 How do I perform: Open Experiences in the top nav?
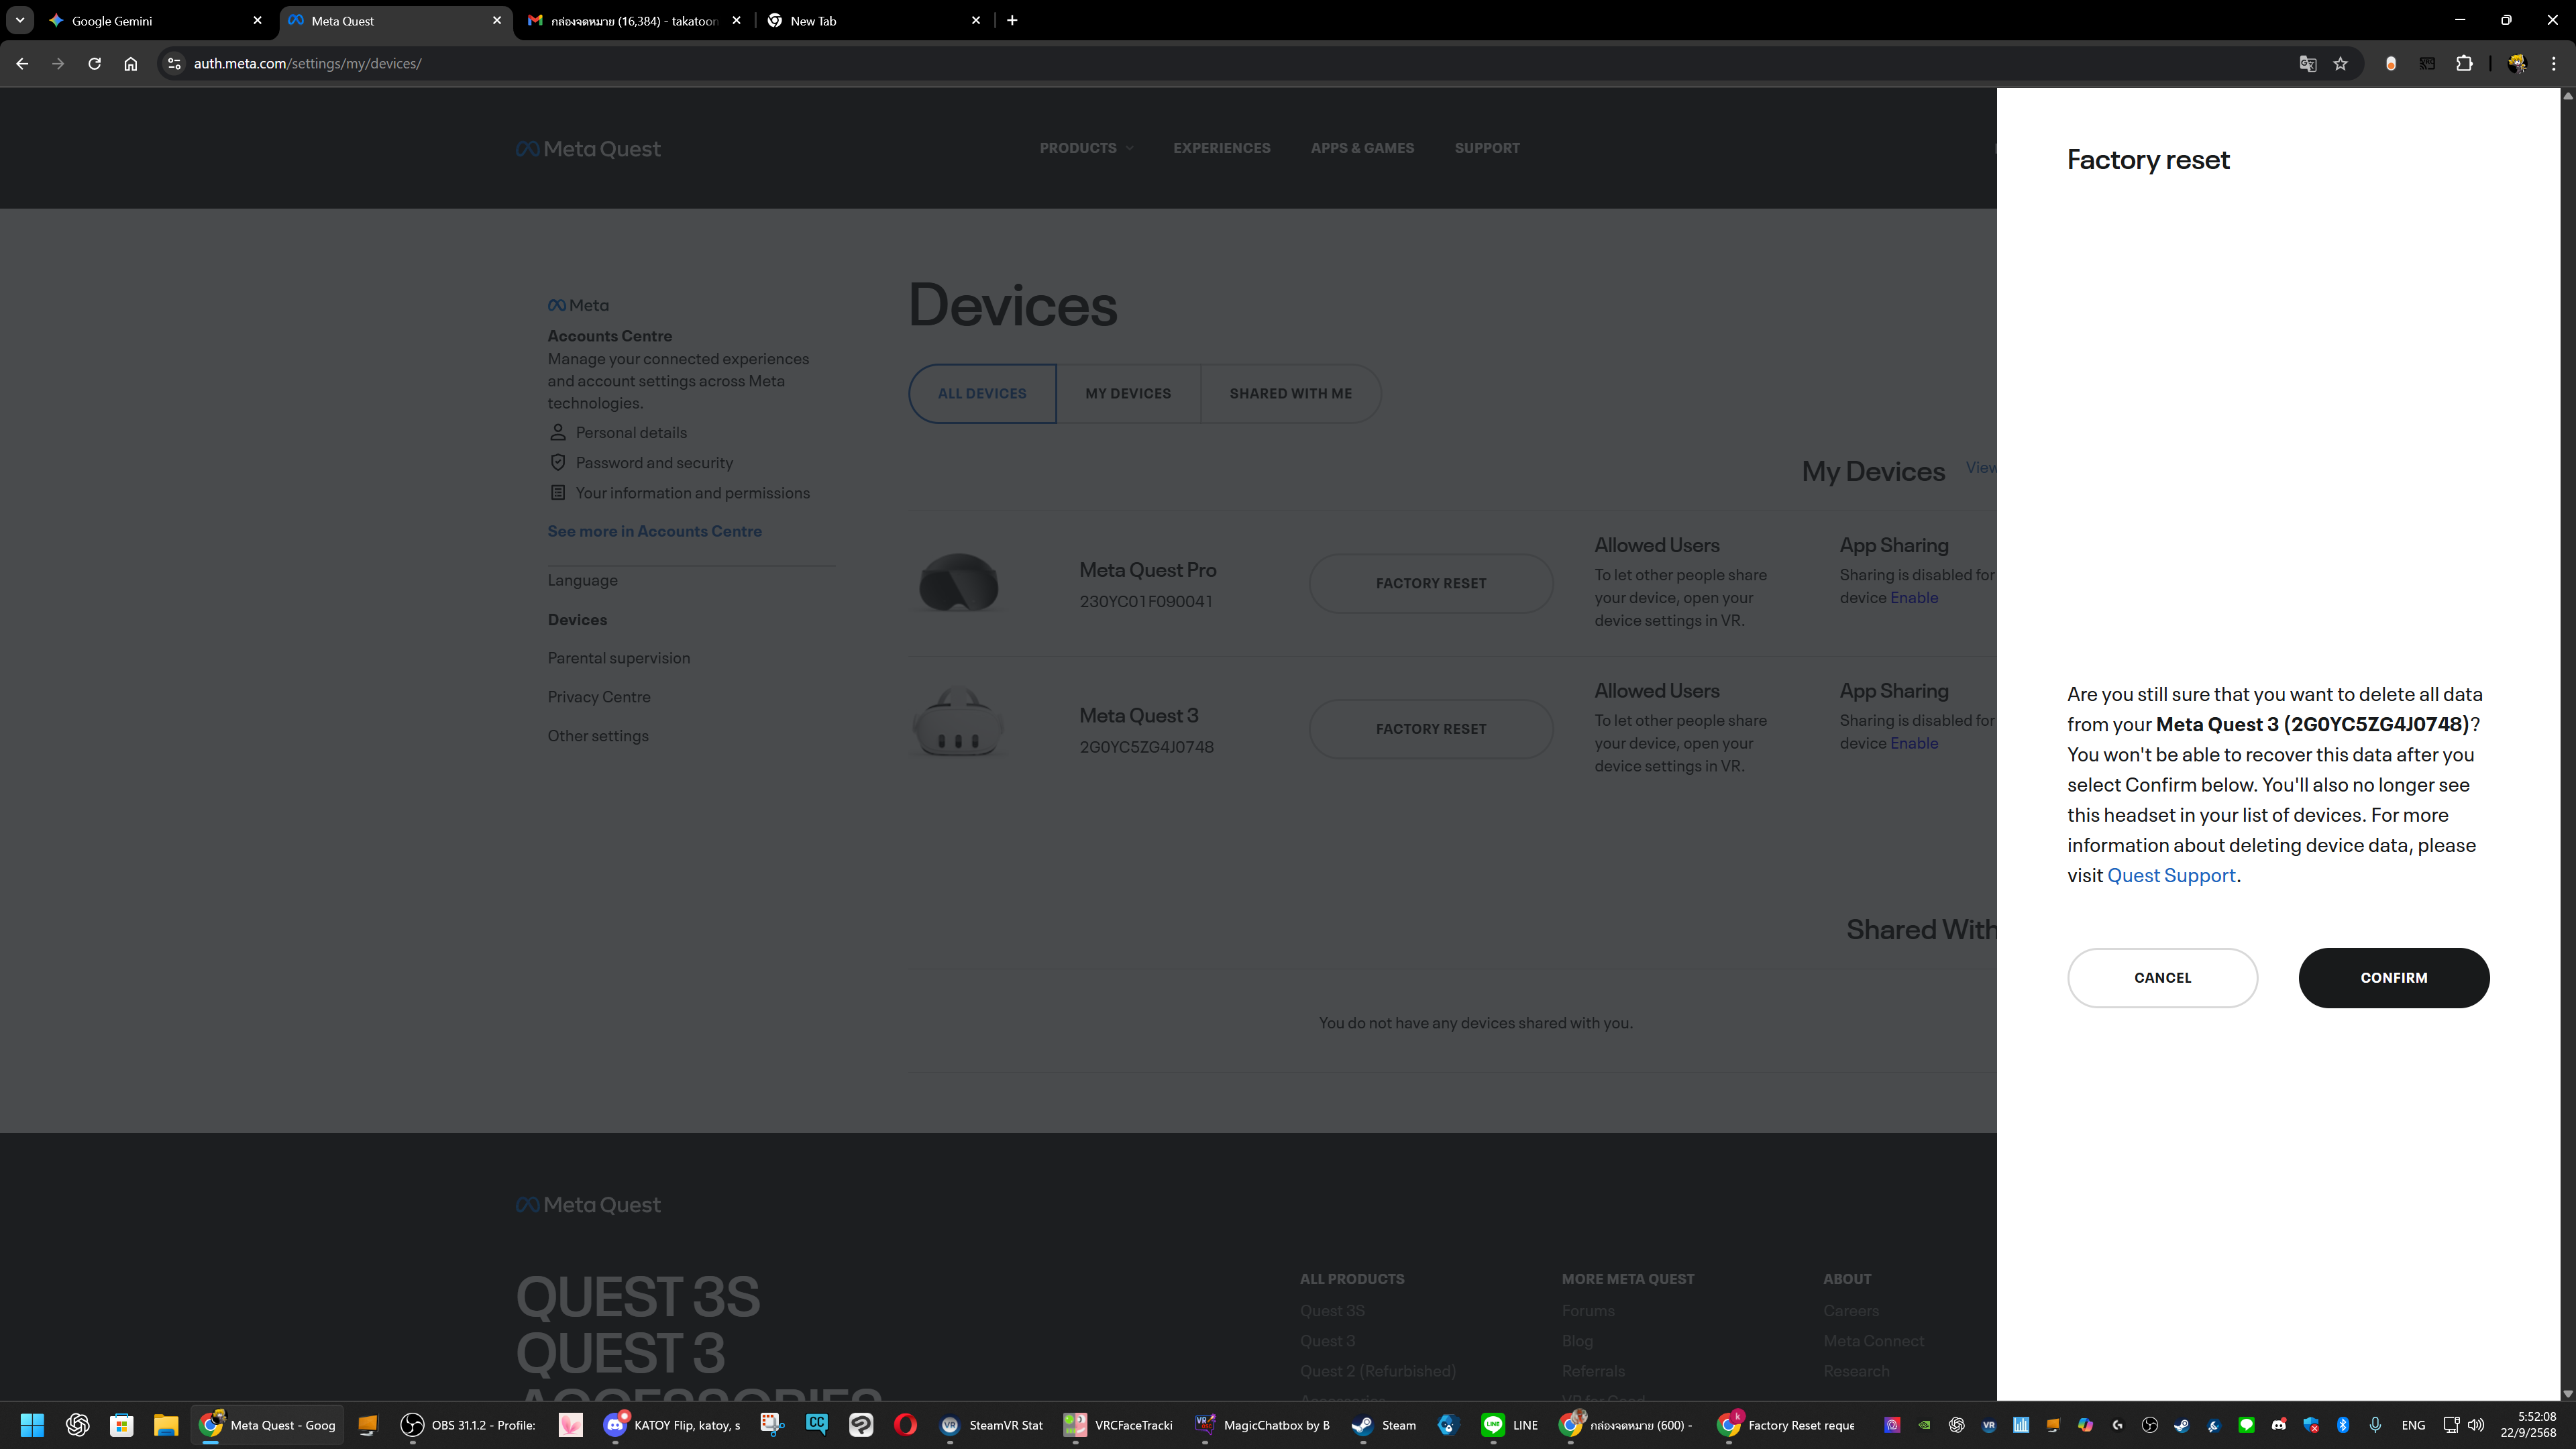[1221, 148]
